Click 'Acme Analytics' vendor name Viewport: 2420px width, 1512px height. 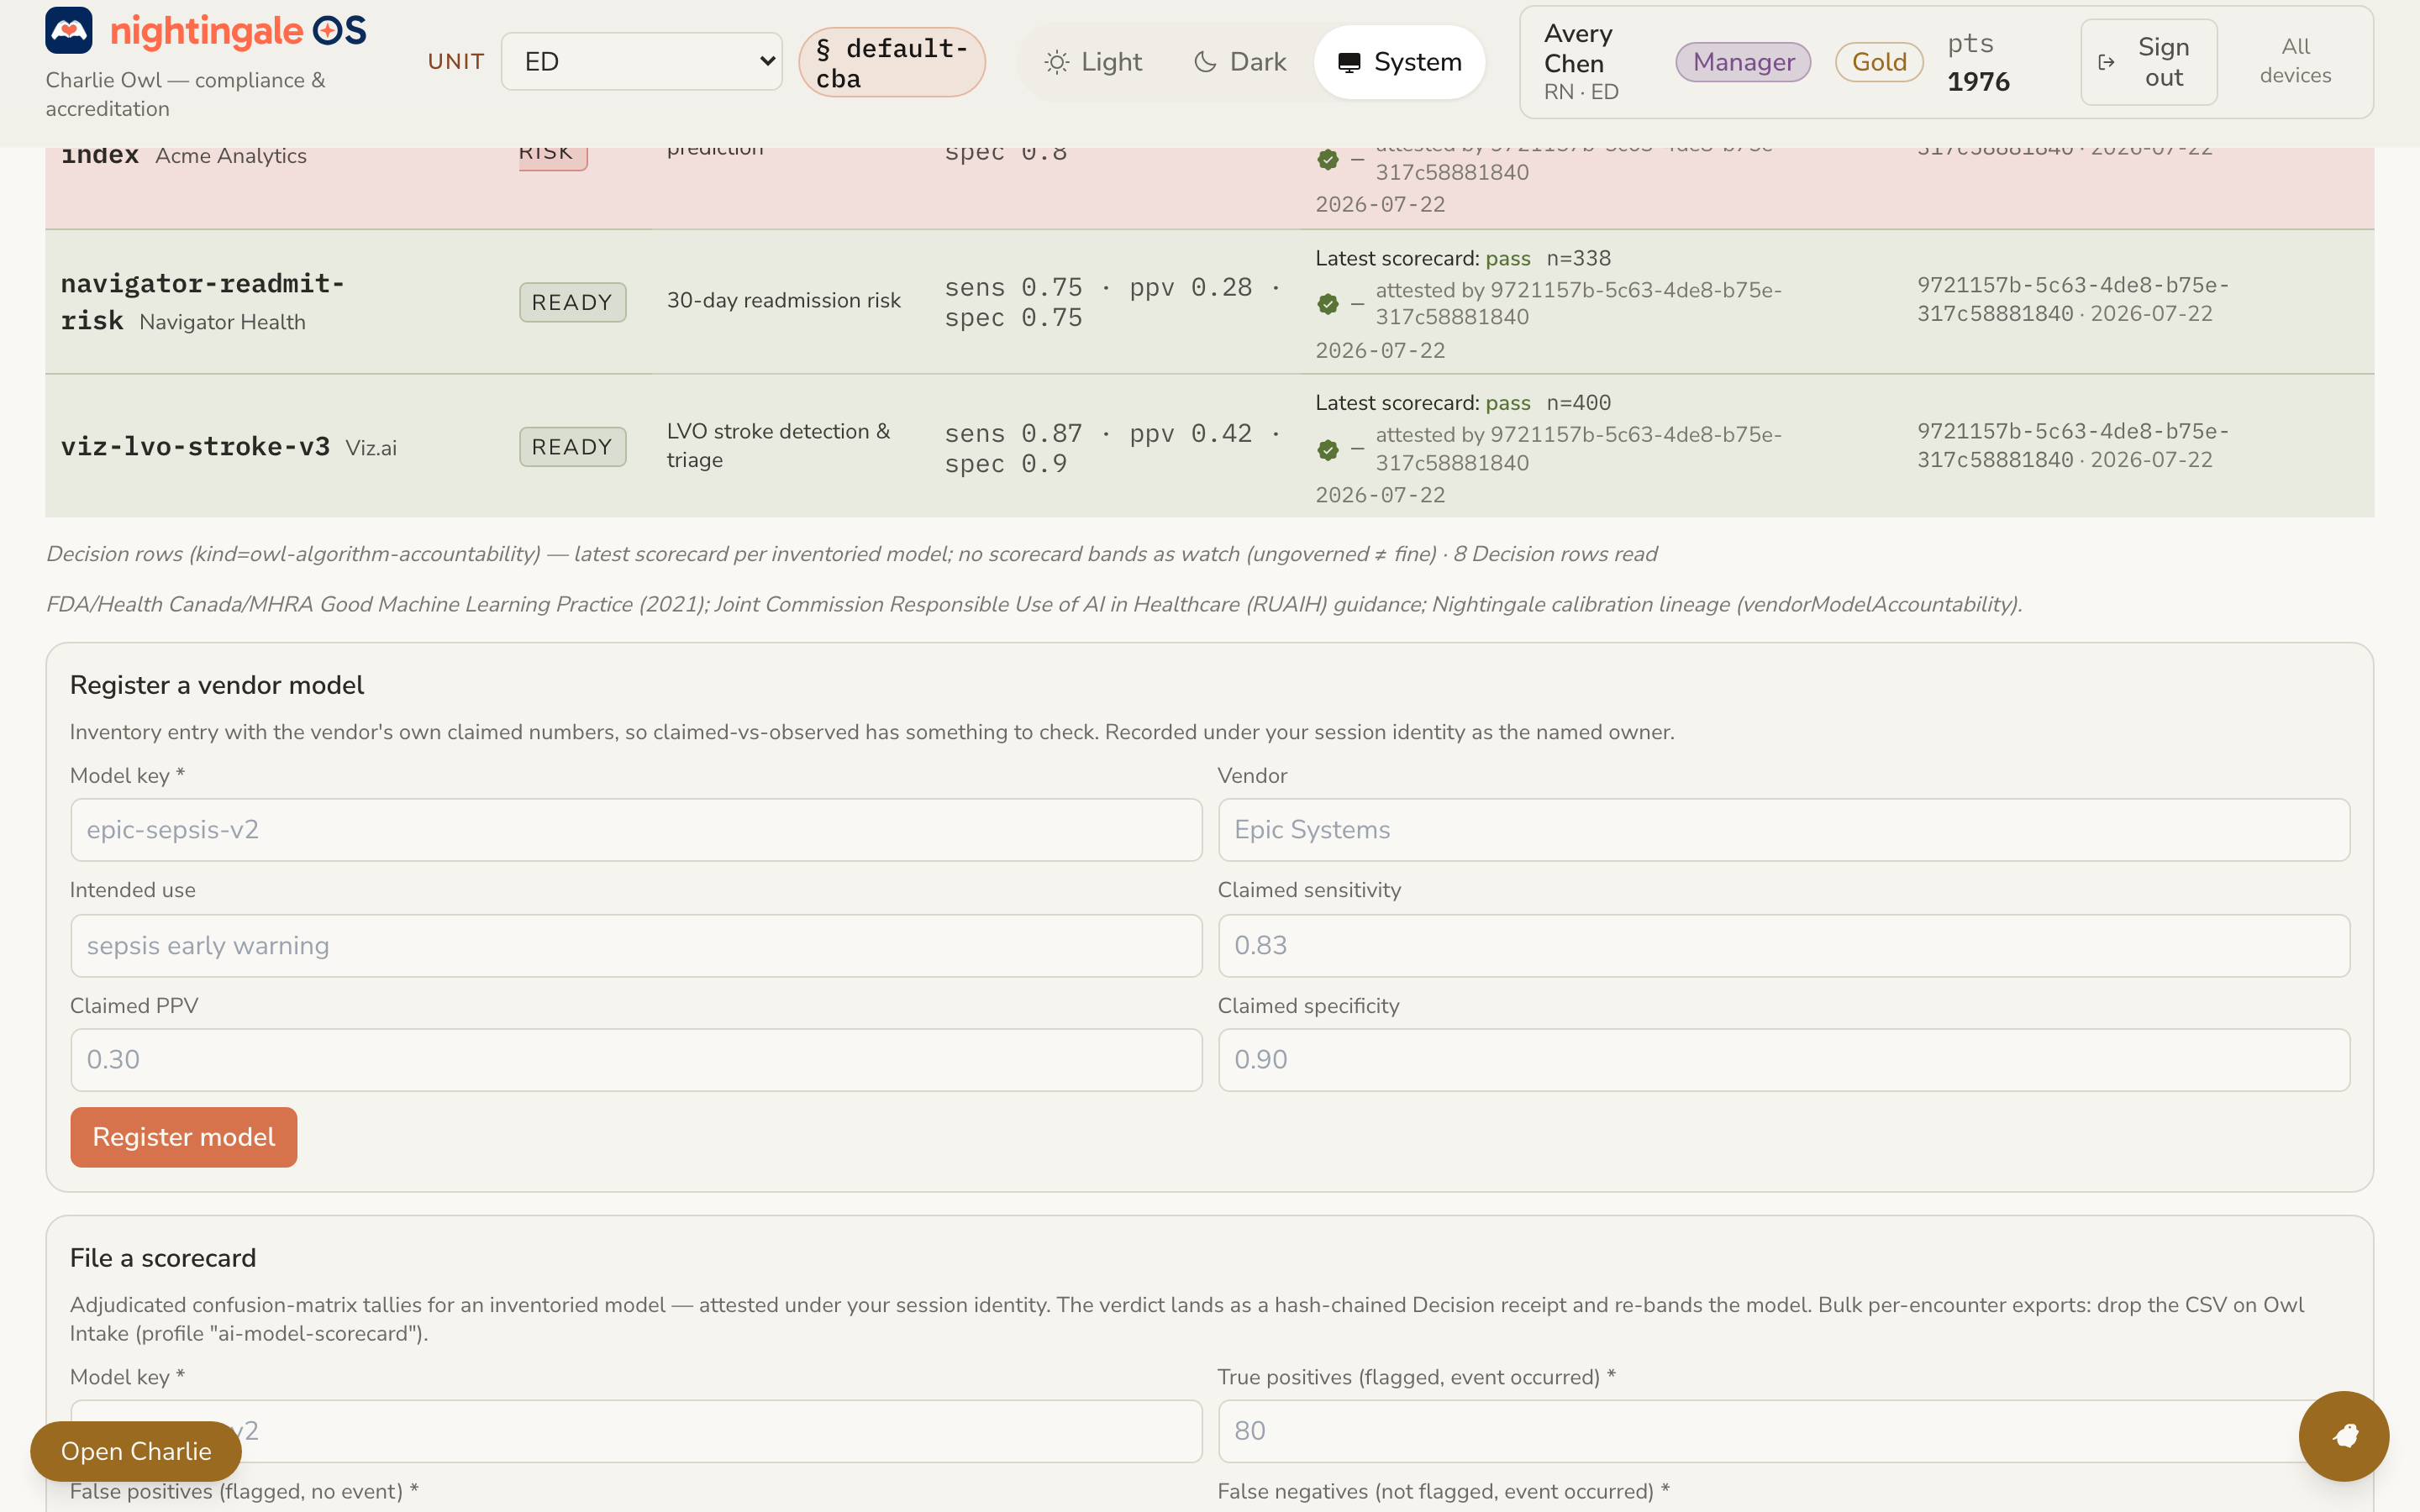pos(231,157)
